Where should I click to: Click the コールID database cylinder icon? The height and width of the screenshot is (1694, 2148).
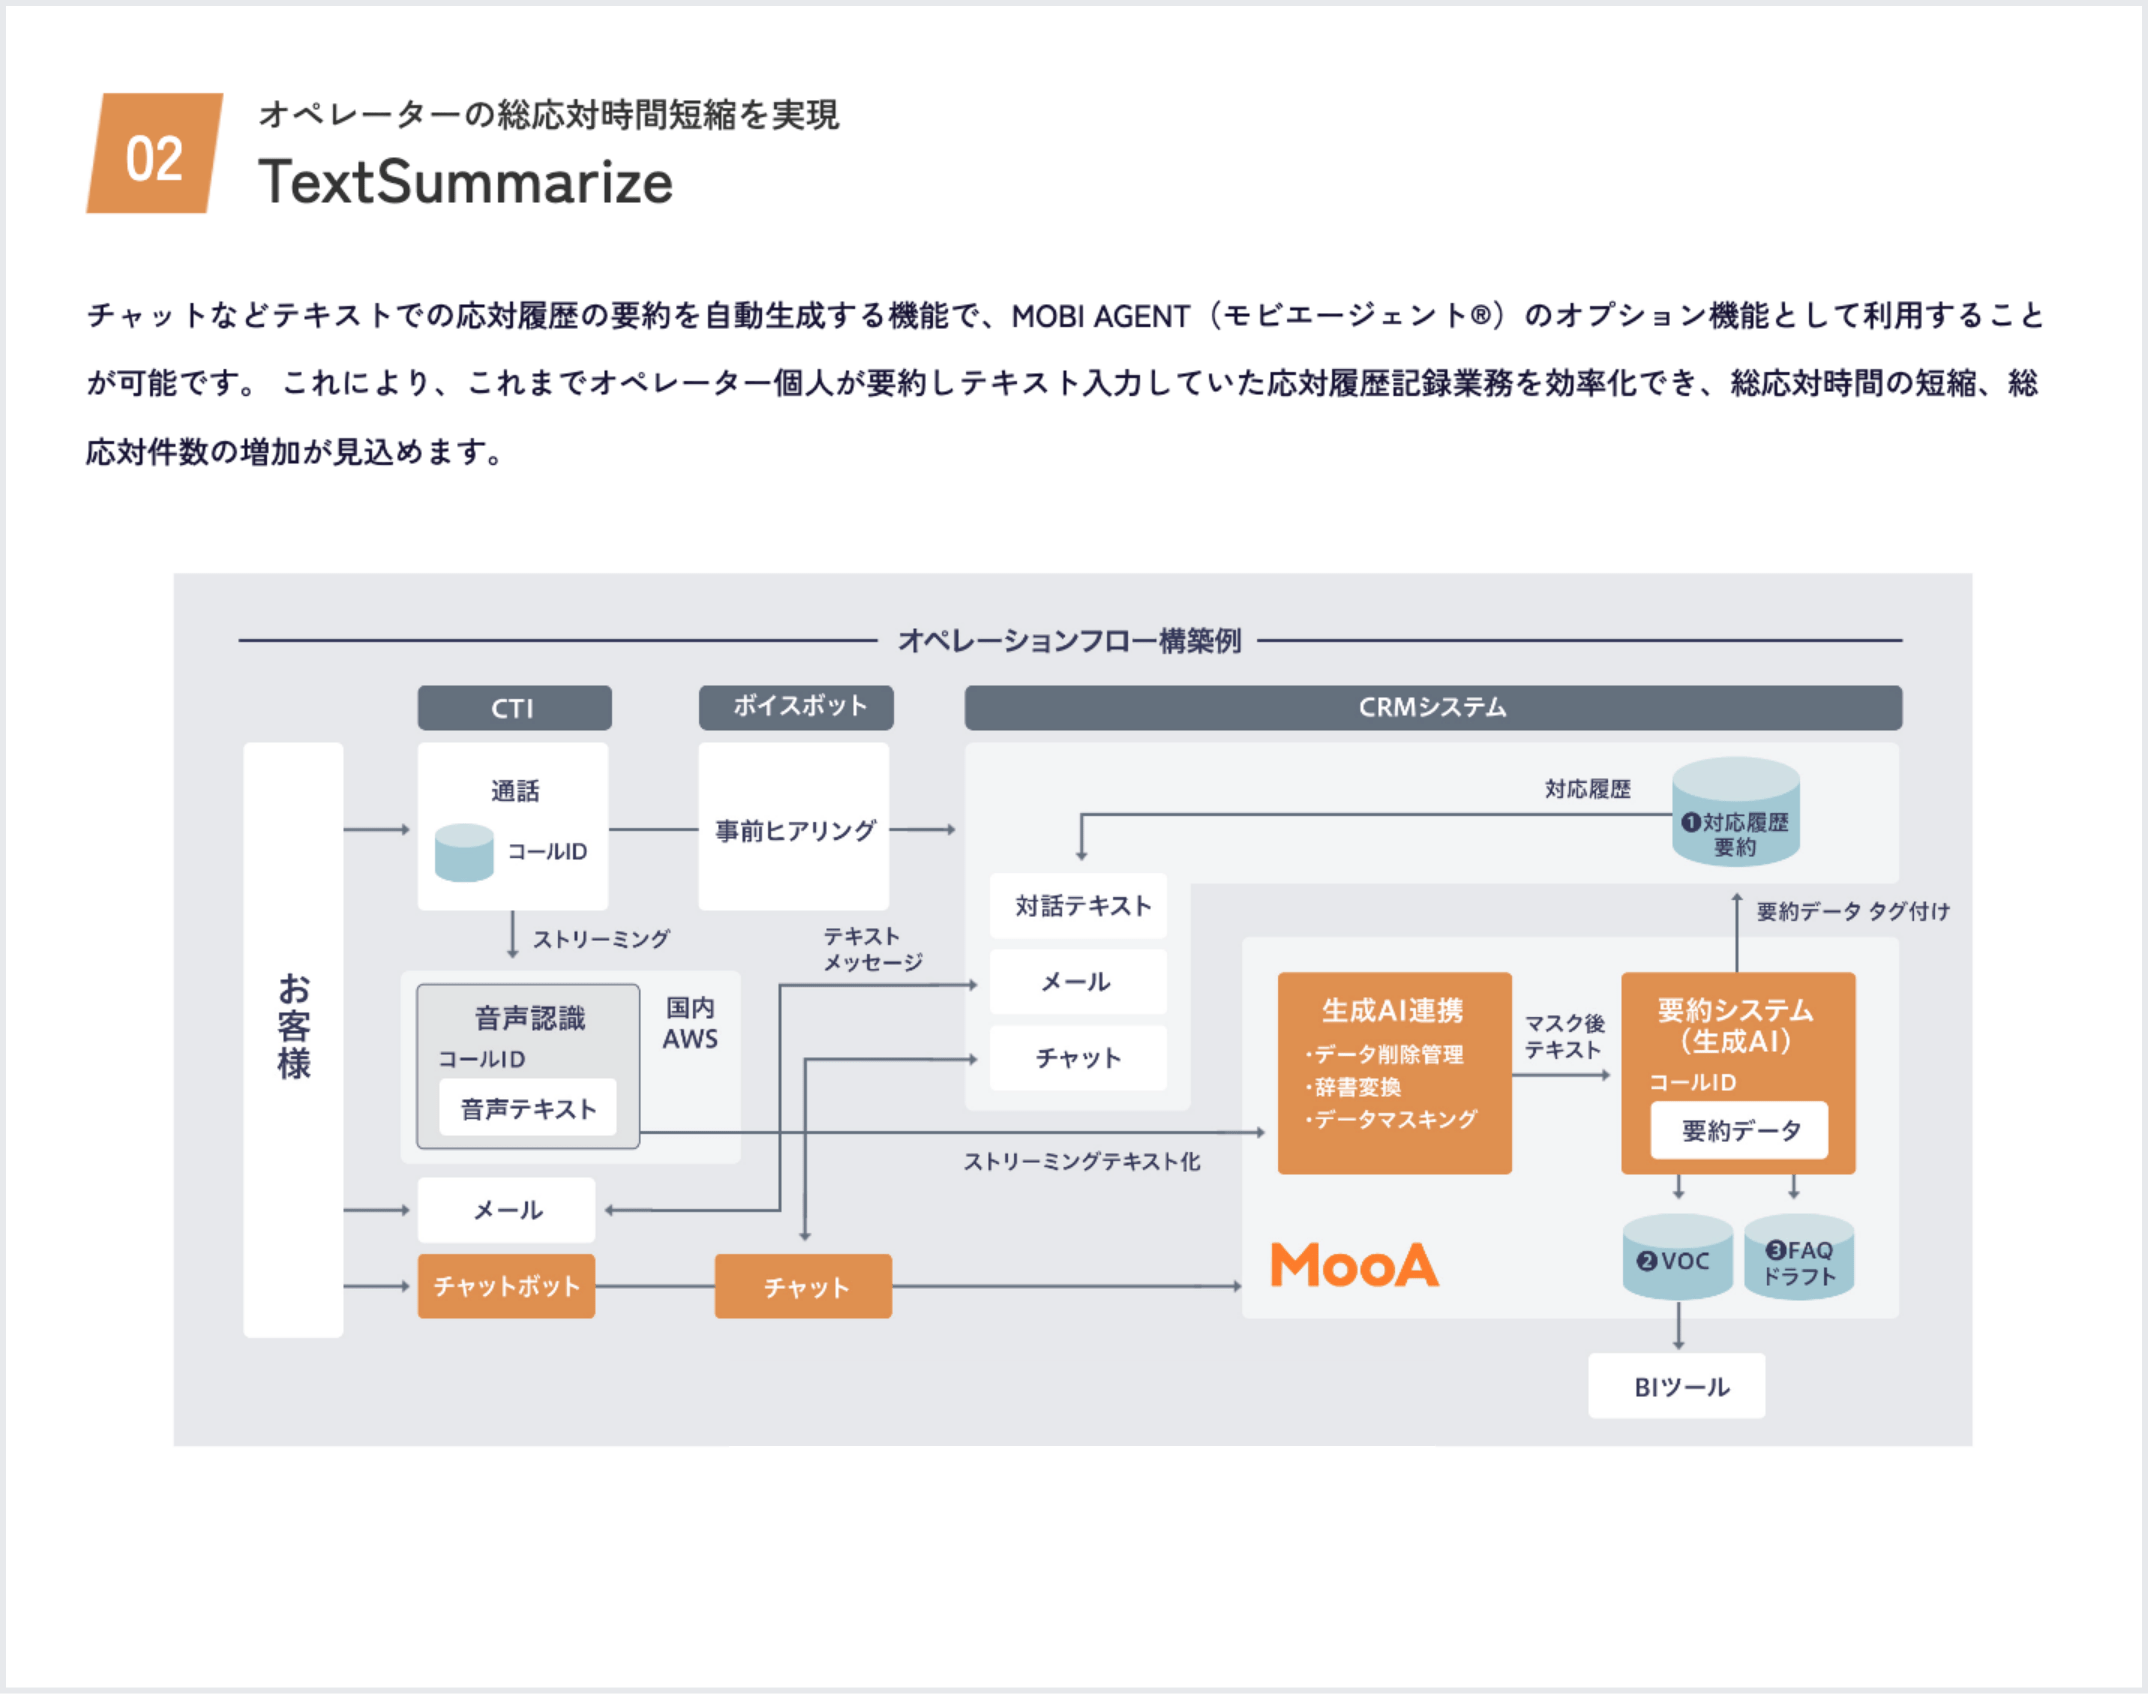click(464, 852)
